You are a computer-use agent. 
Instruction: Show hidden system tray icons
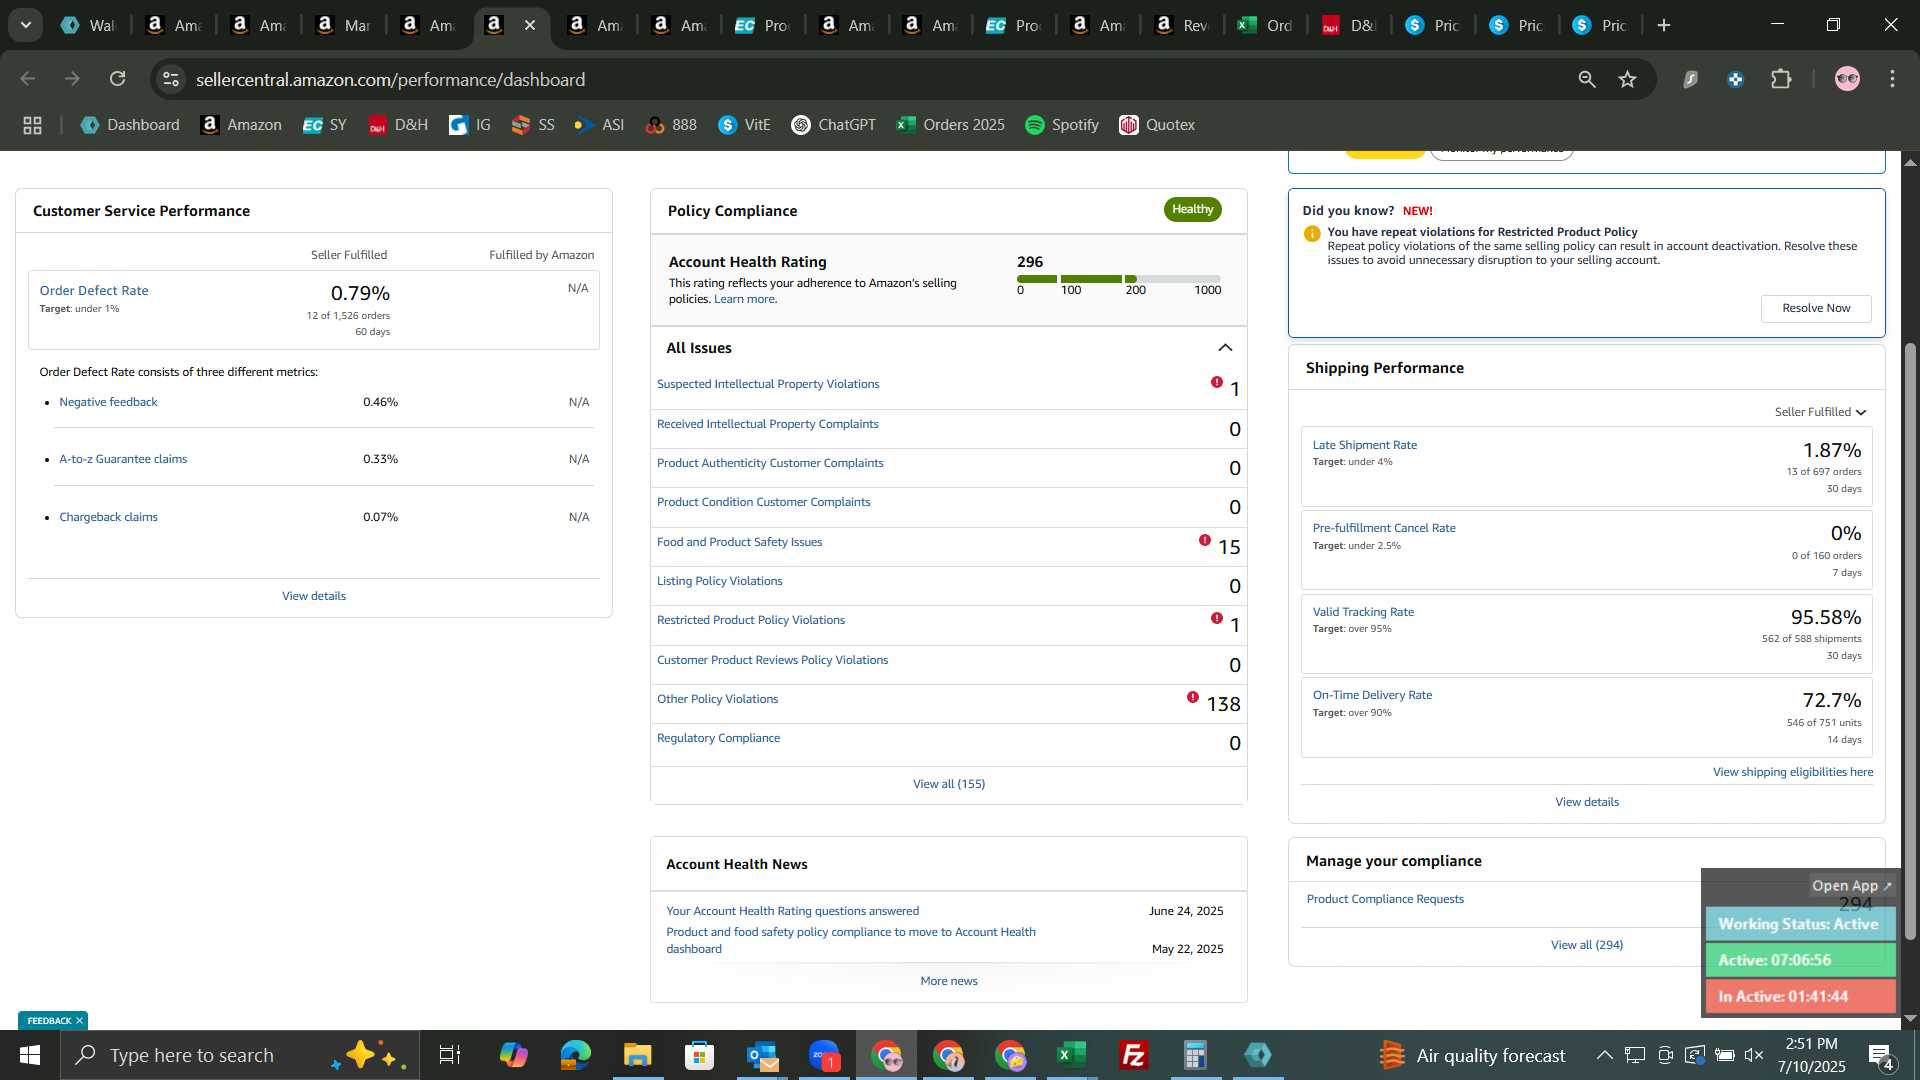pos(1604,1055)
